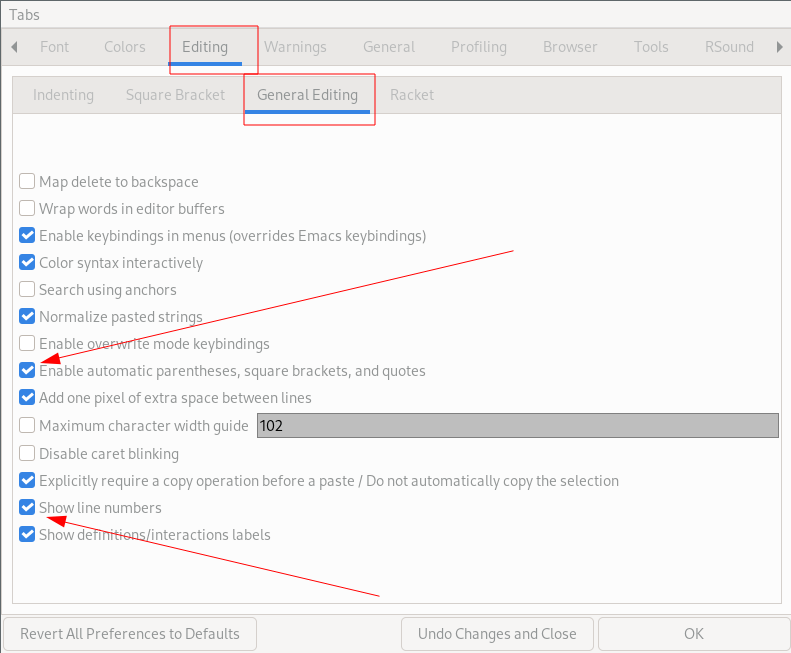Image resolution: width=791 pixels, height=653 pixels.
Task: Switch to the Colors tab
Action: click(125, 47)
